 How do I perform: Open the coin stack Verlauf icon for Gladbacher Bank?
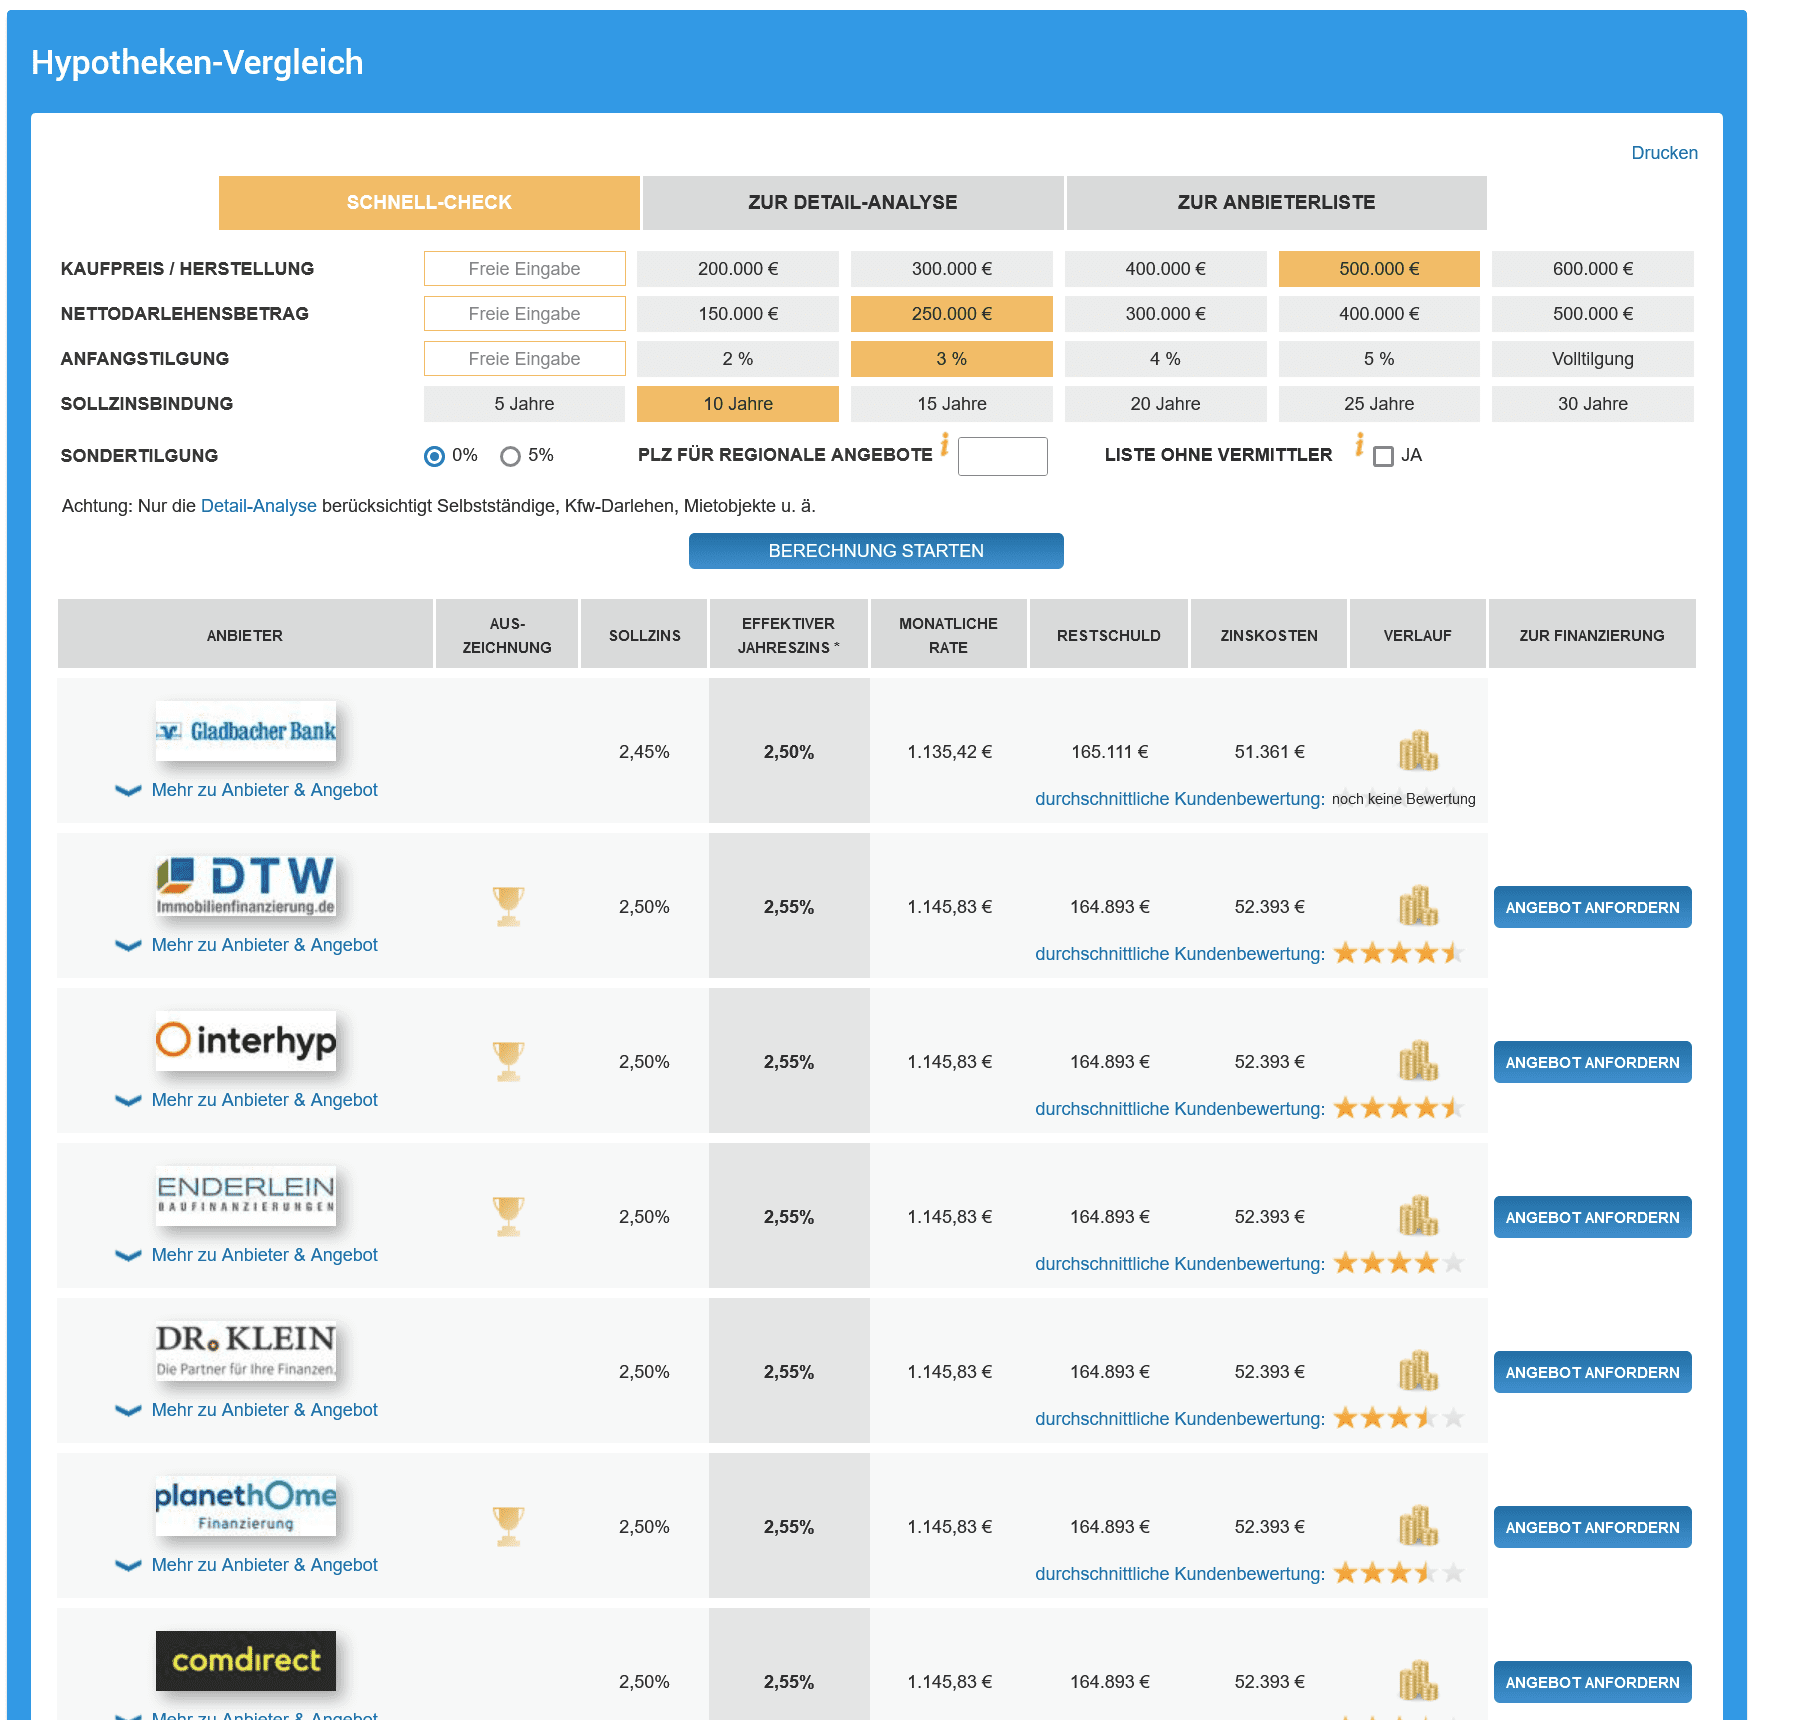(x=1418, y=751)
